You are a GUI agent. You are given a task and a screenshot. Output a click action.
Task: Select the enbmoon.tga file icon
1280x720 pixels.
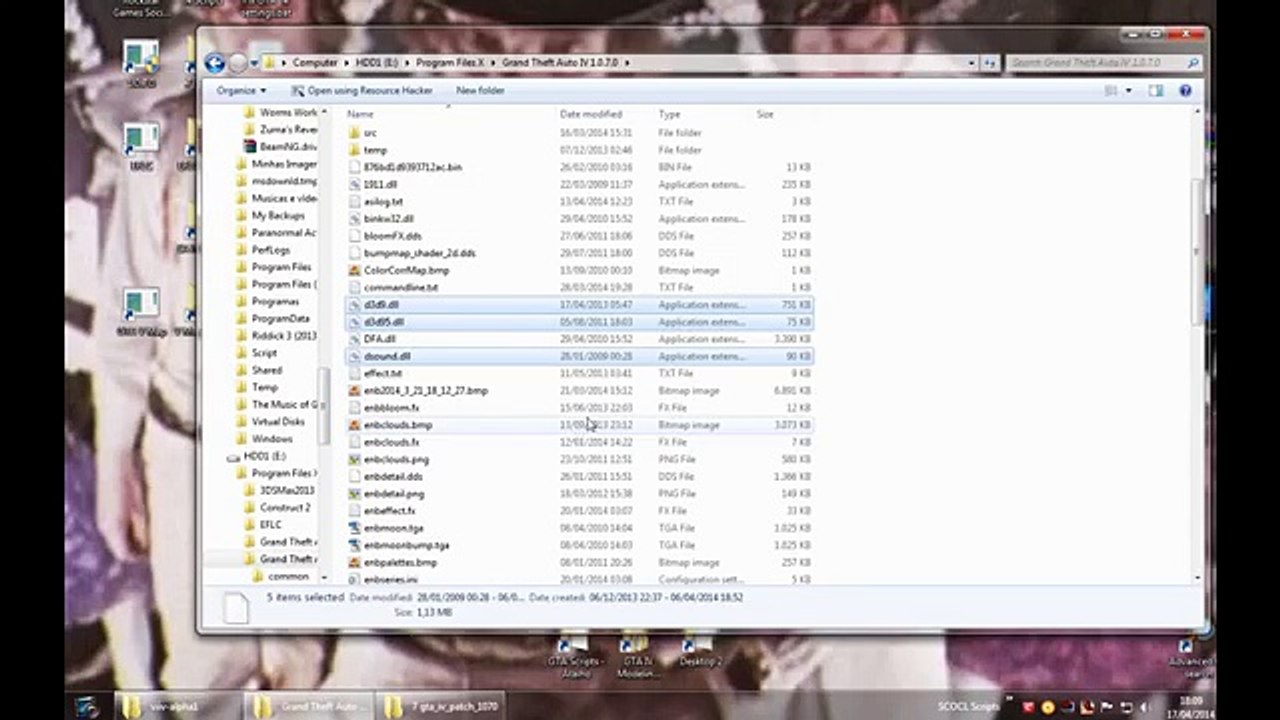tap(353, 528)
